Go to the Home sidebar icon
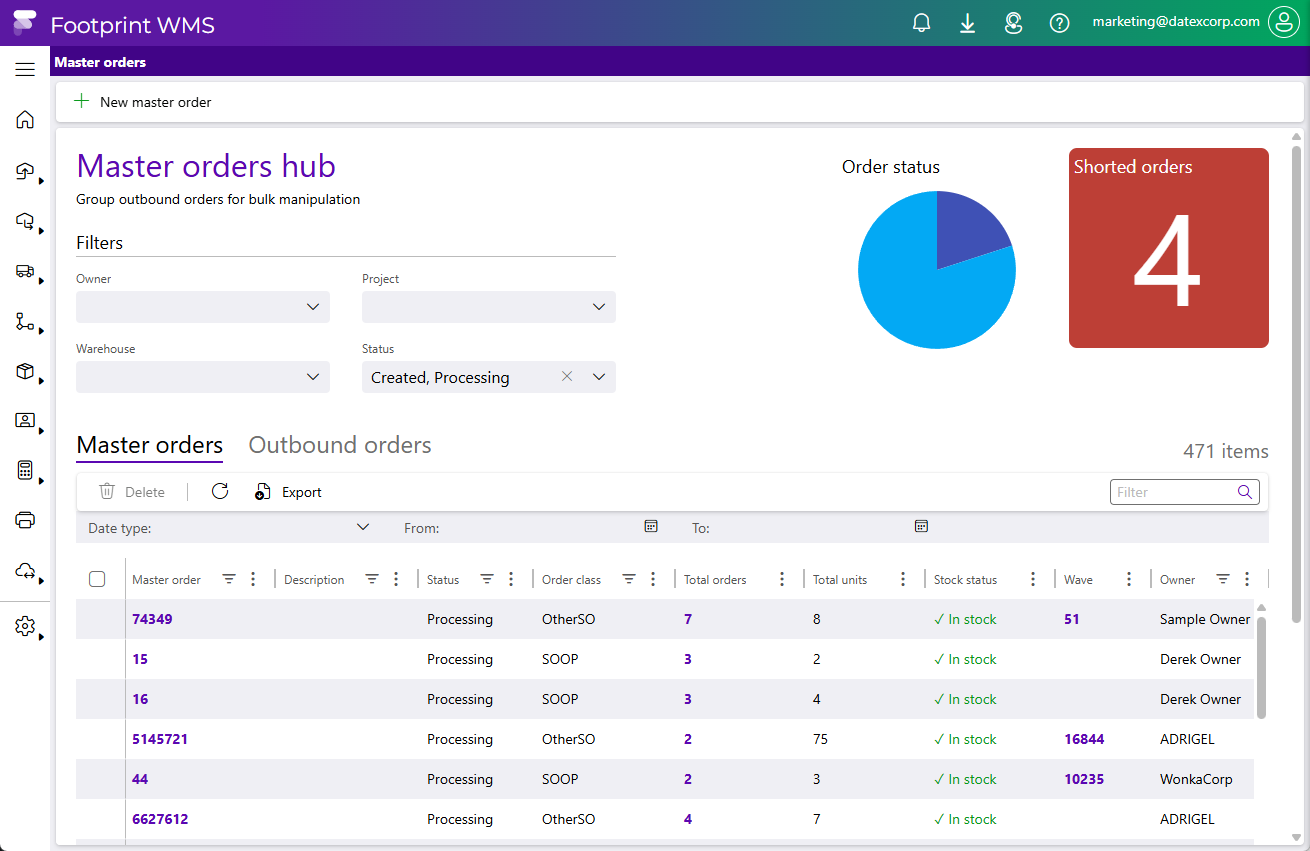 (x=25, y=120)
